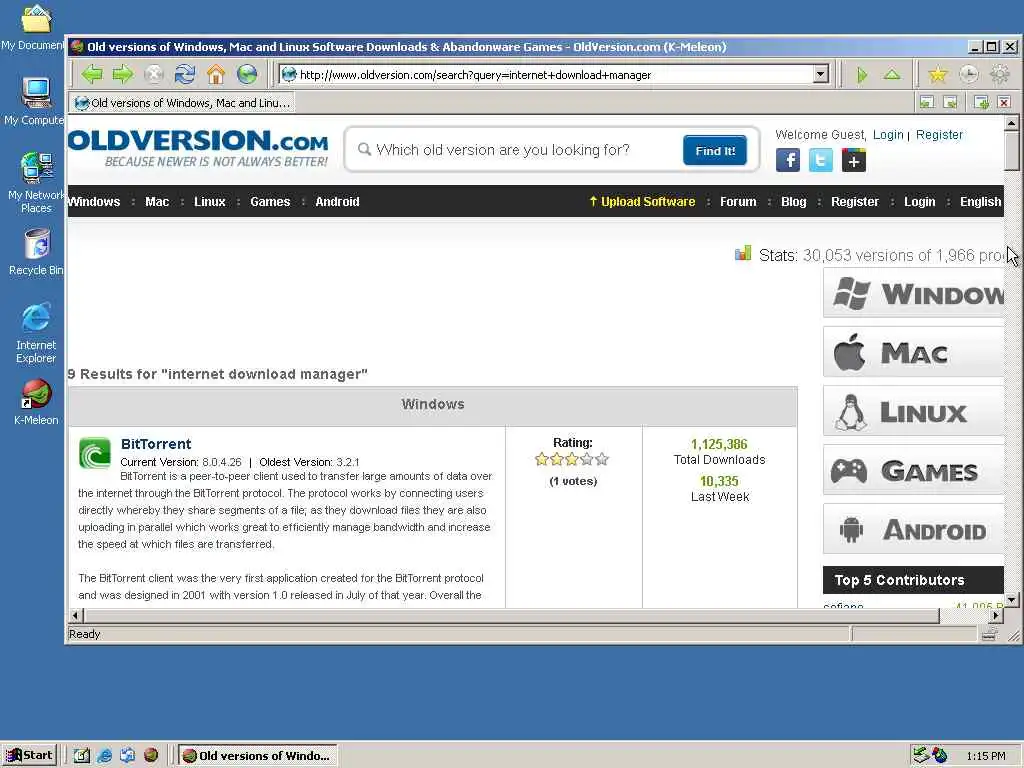
Task: Go to the home page via house icon
Action: point(216,74)
